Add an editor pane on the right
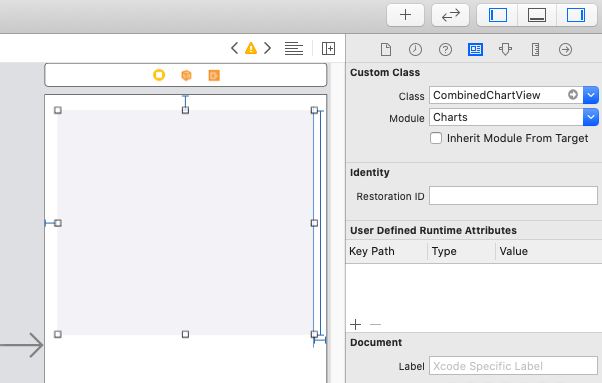This screenshot has width=602, height=383. (328, 48)
